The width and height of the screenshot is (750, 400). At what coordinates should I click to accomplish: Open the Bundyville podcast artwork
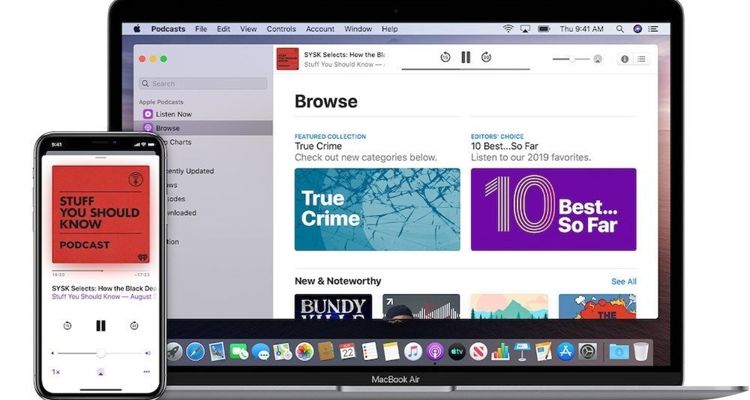click(333, 306)
